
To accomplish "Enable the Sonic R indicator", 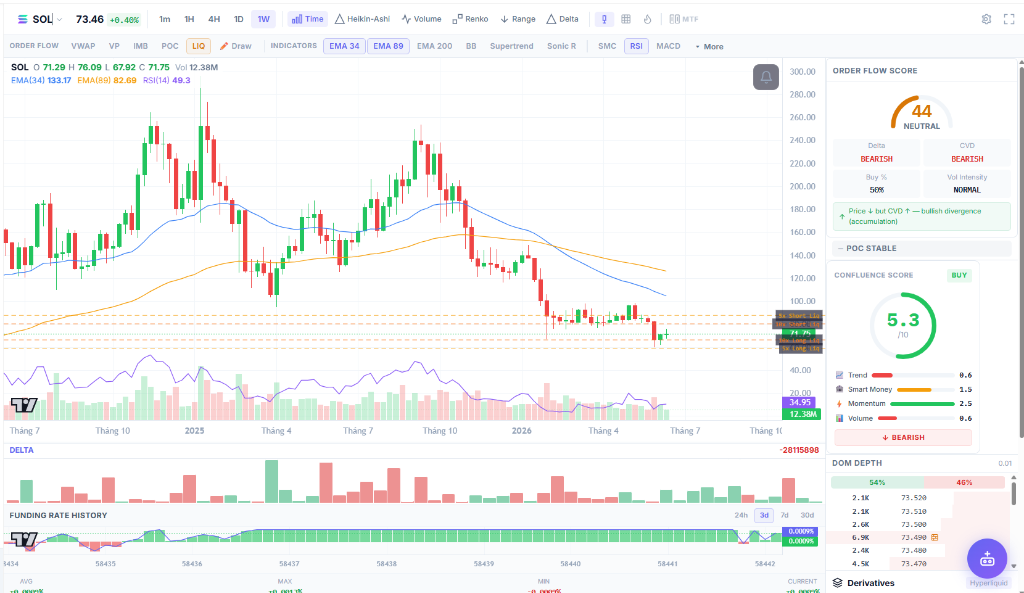I will (562, 46).
